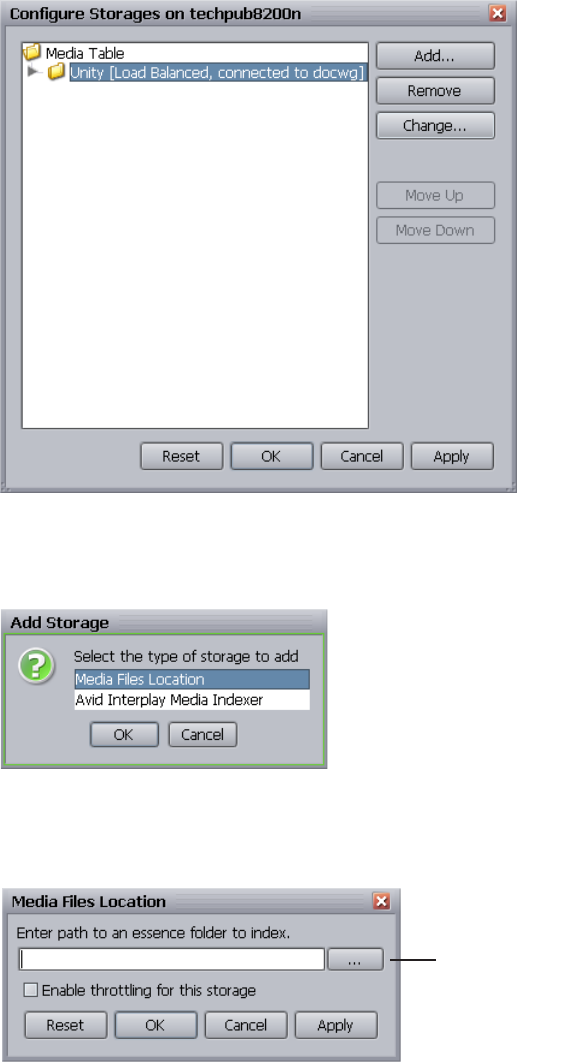Viewport: 576px width, 1064px height.
Task: Reset the Media Files Location dialog
Action: [x=66, y=1025]
